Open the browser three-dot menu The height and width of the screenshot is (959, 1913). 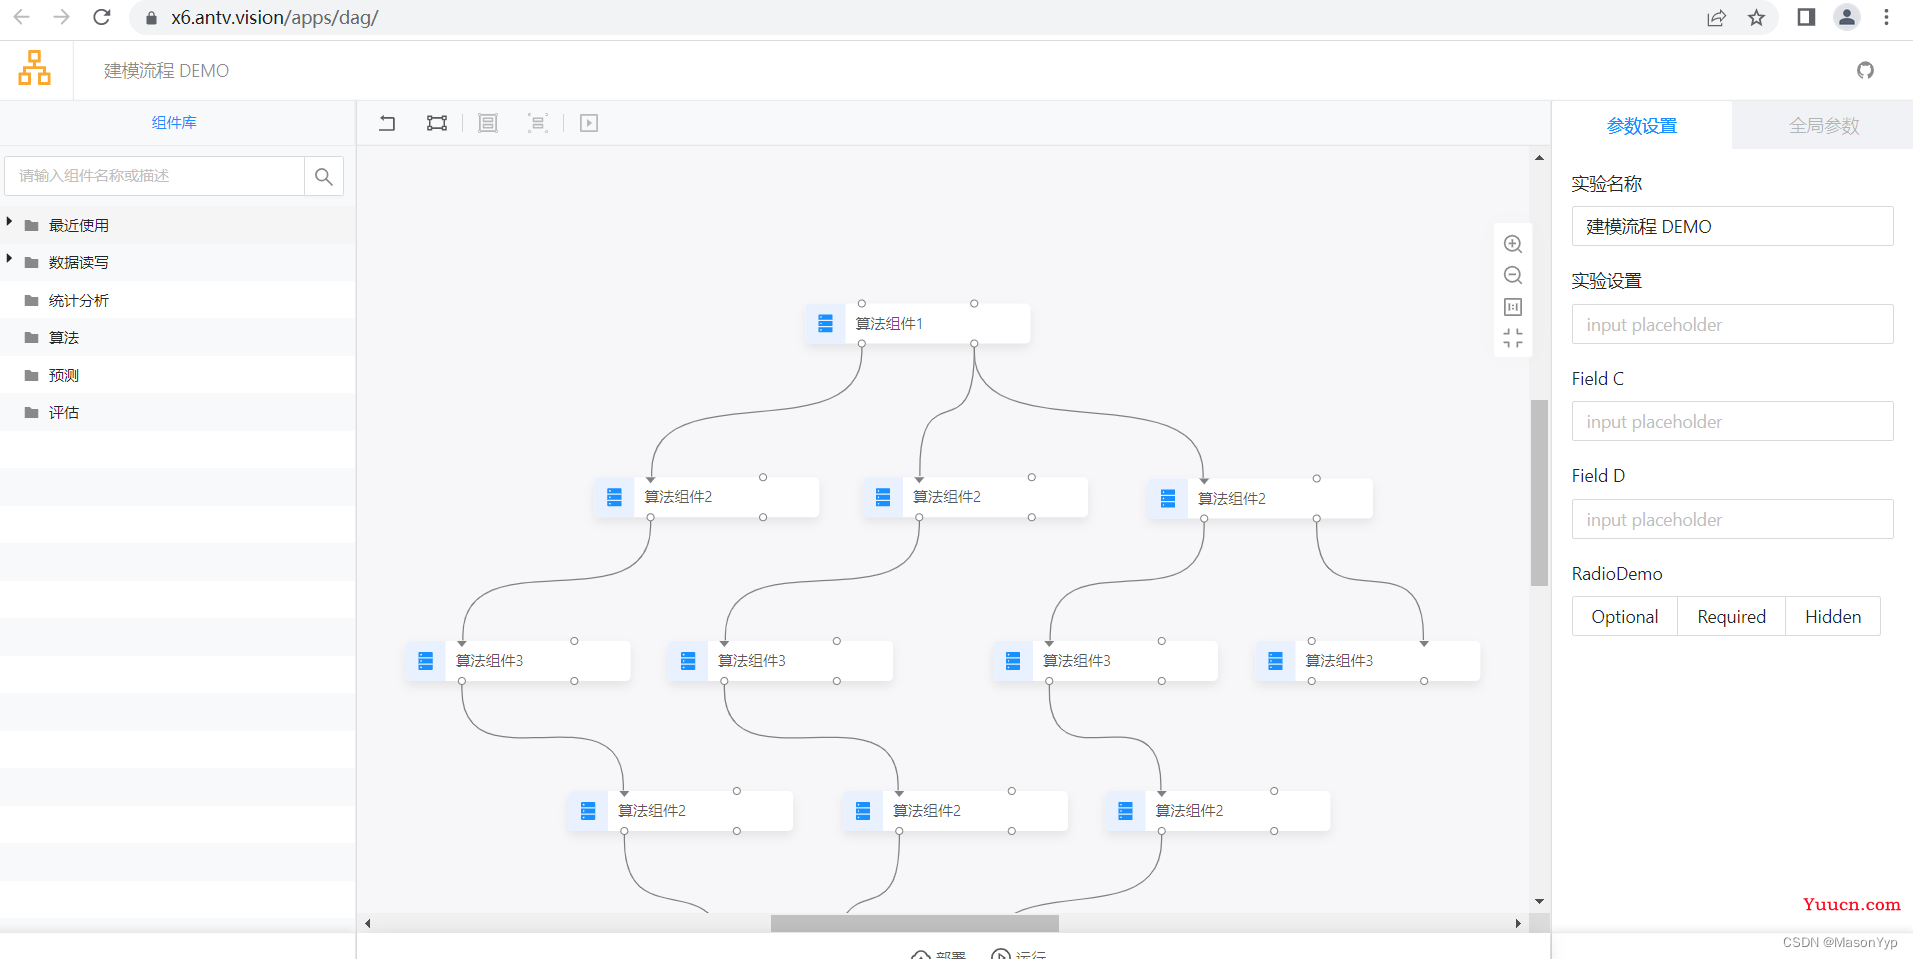pos(1887,17)
